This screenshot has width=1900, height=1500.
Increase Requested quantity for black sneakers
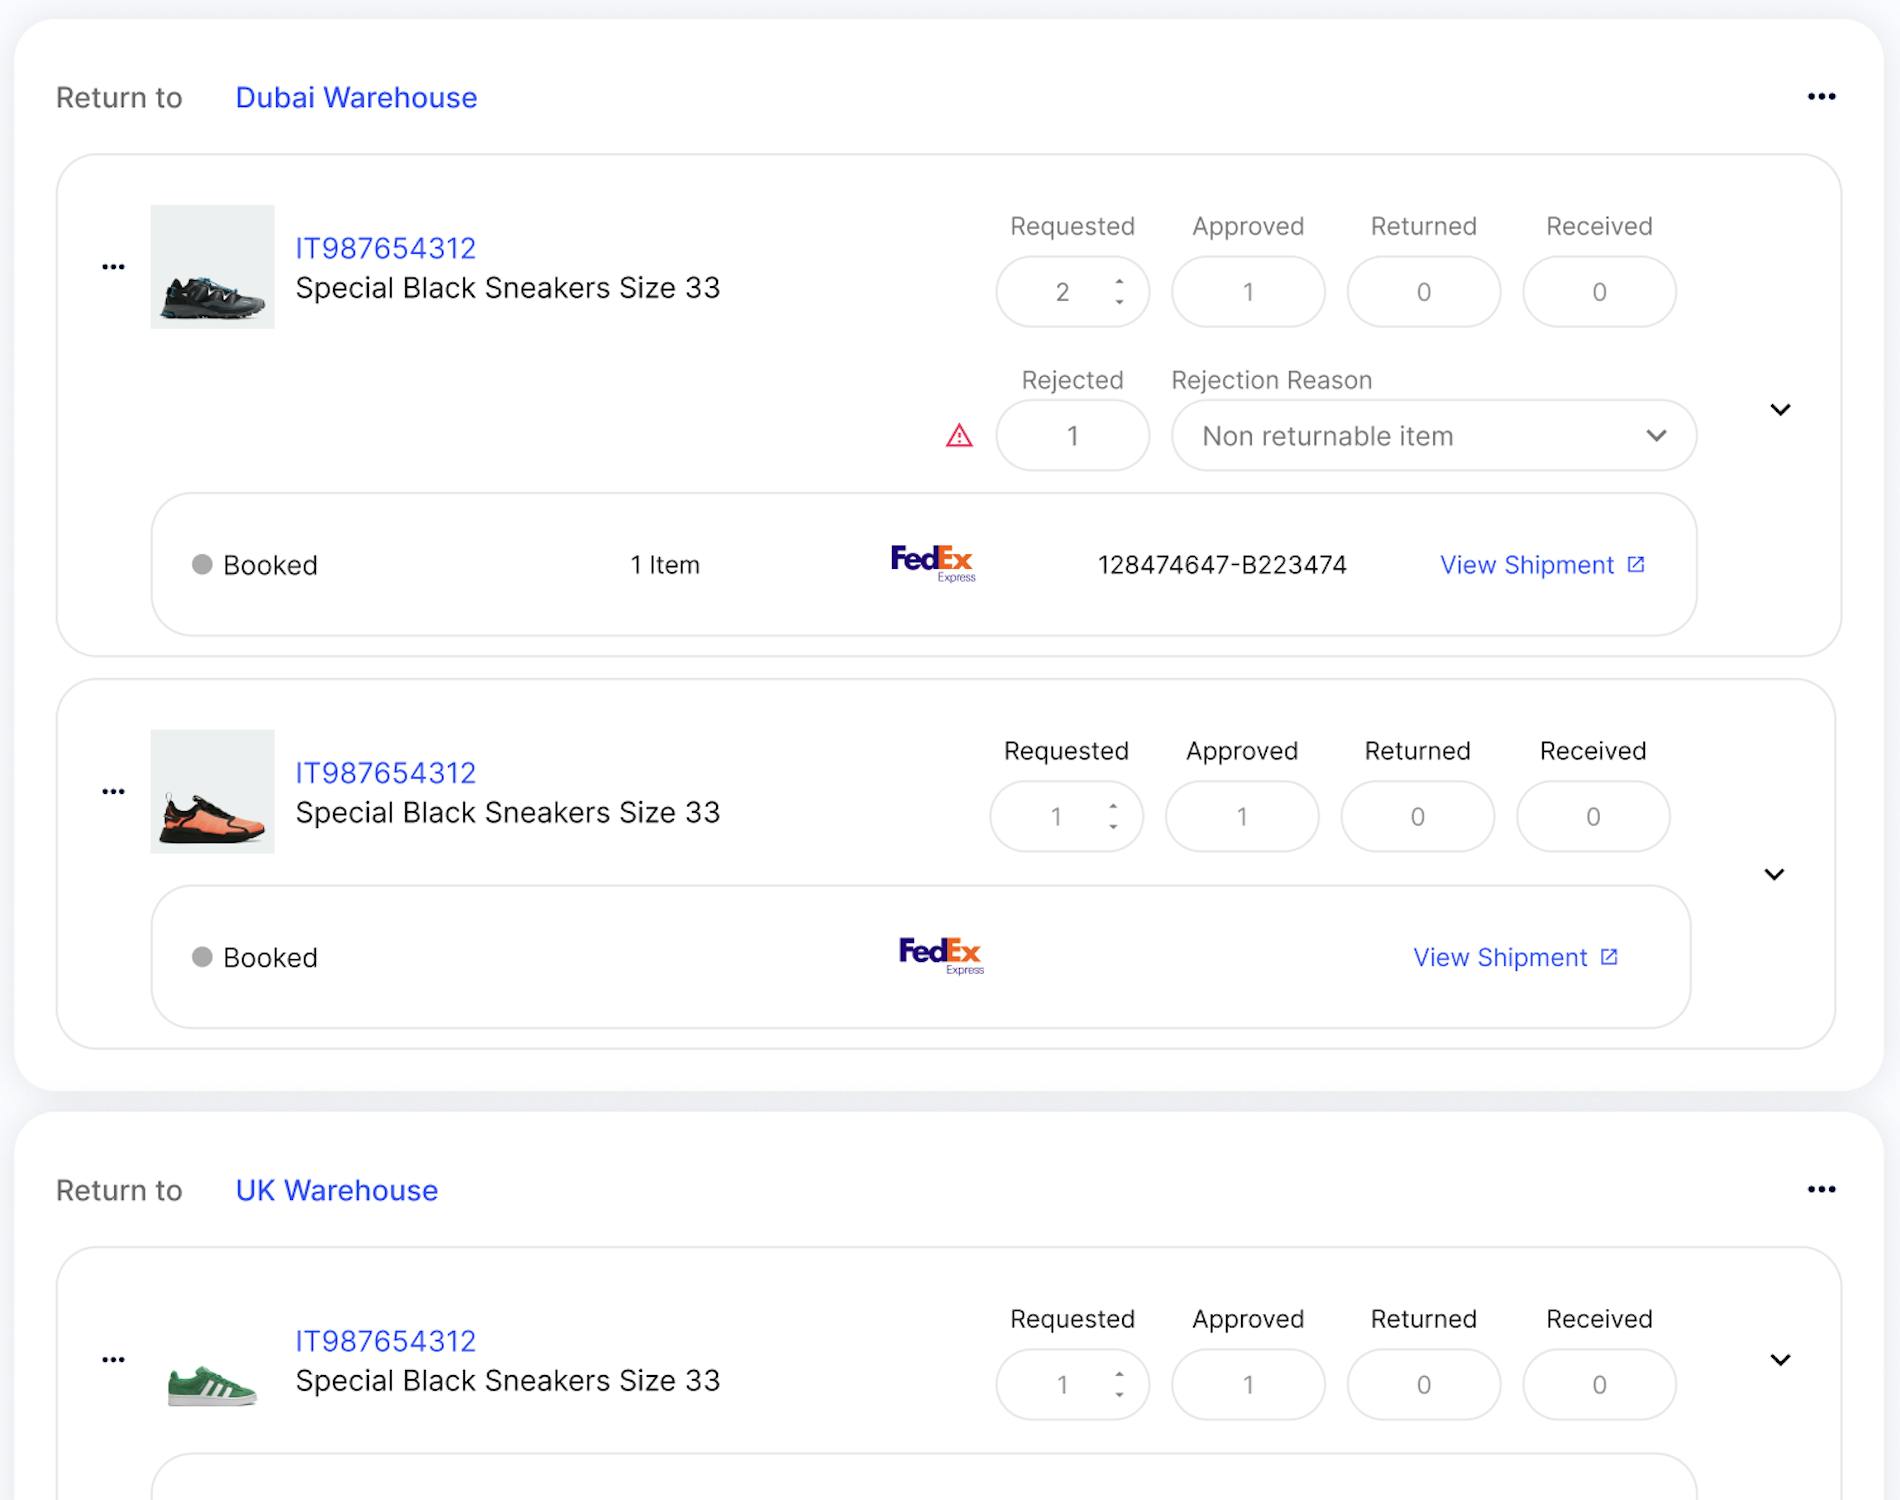pos(1119,282)
